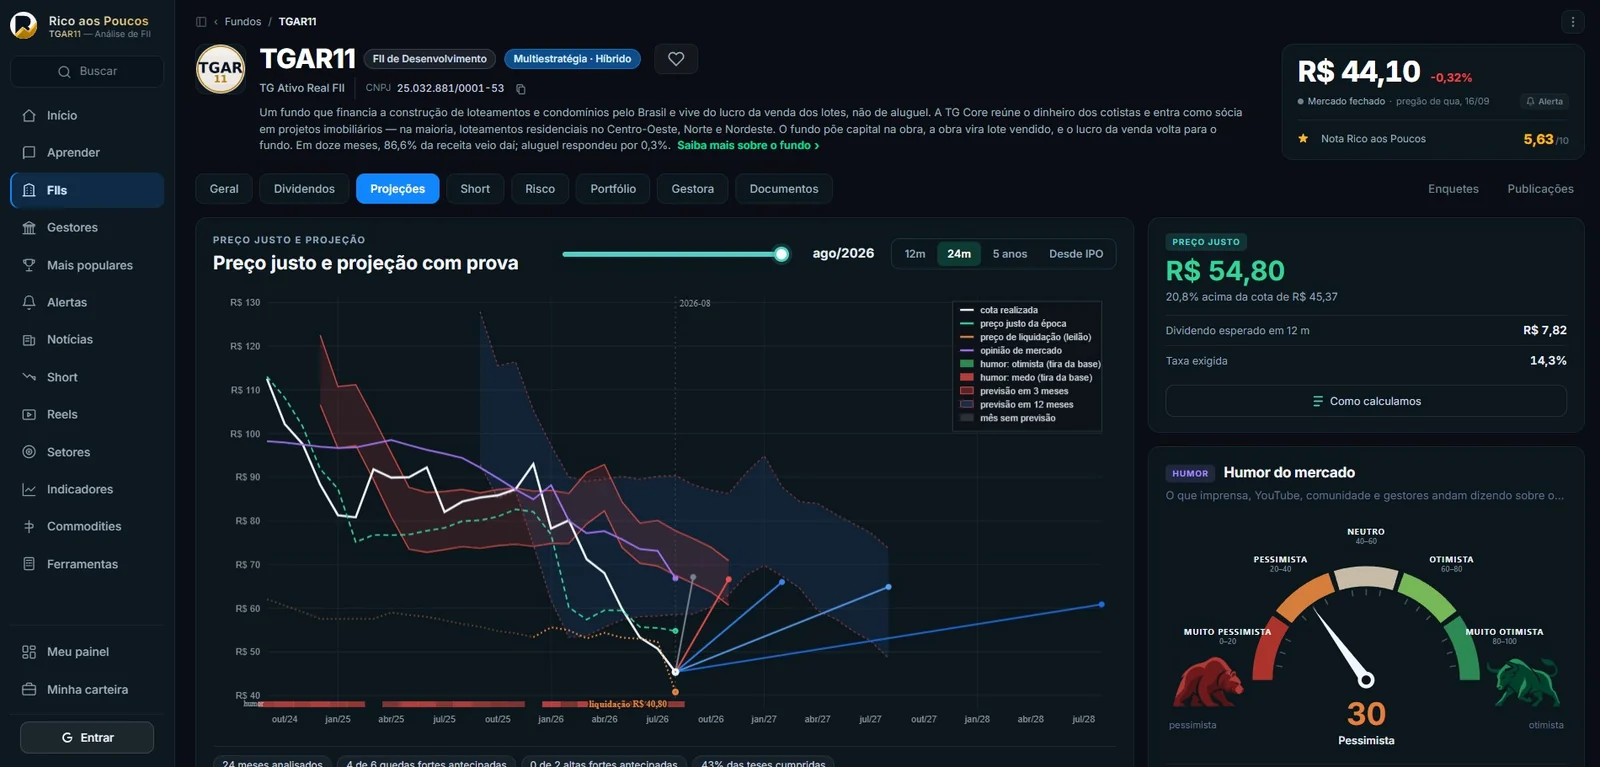The height and width of the screenshot is (767, 1600).
Task: Toggle previsão em 12 meses legend
Action: [x=1017, y=405]
